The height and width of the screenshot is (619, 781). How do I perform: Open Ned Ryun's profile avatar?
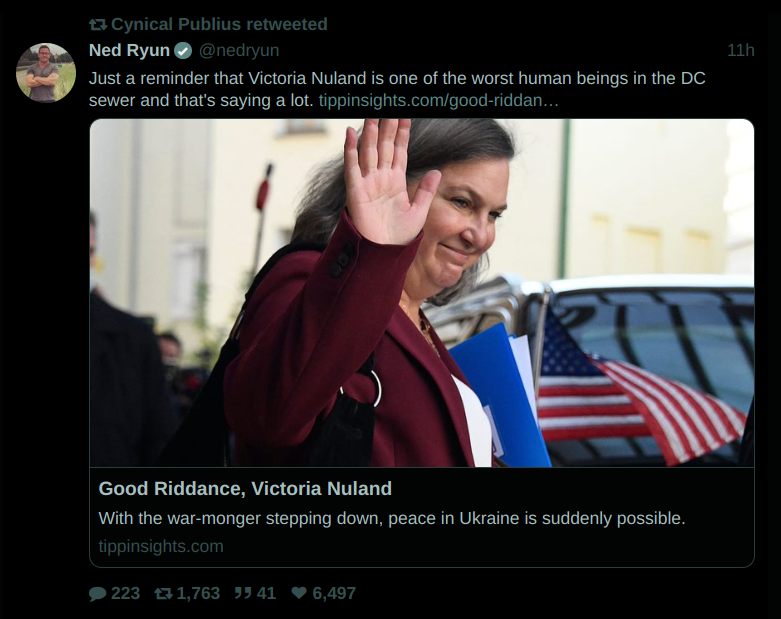pos(46,72)
